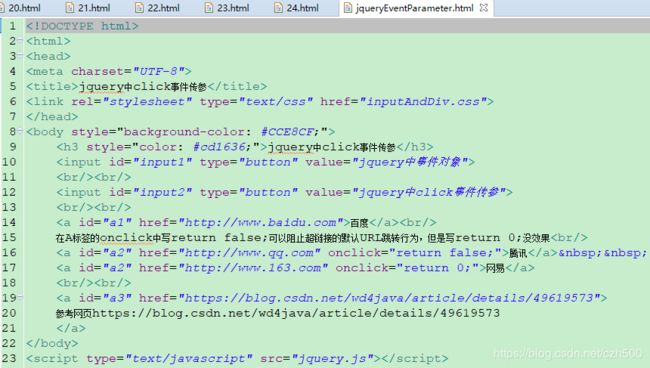The image size is (650, 368).
Task: Close the jqueryEventParameter.html tab
Action: [484, 7]
